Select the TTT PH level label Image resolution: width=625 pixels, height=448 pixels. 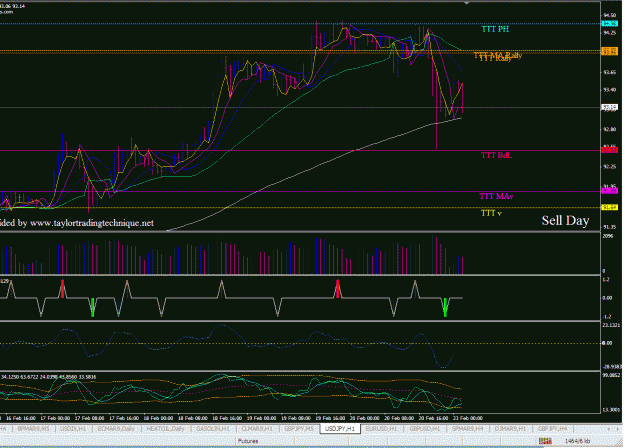(x=495, y=29)
